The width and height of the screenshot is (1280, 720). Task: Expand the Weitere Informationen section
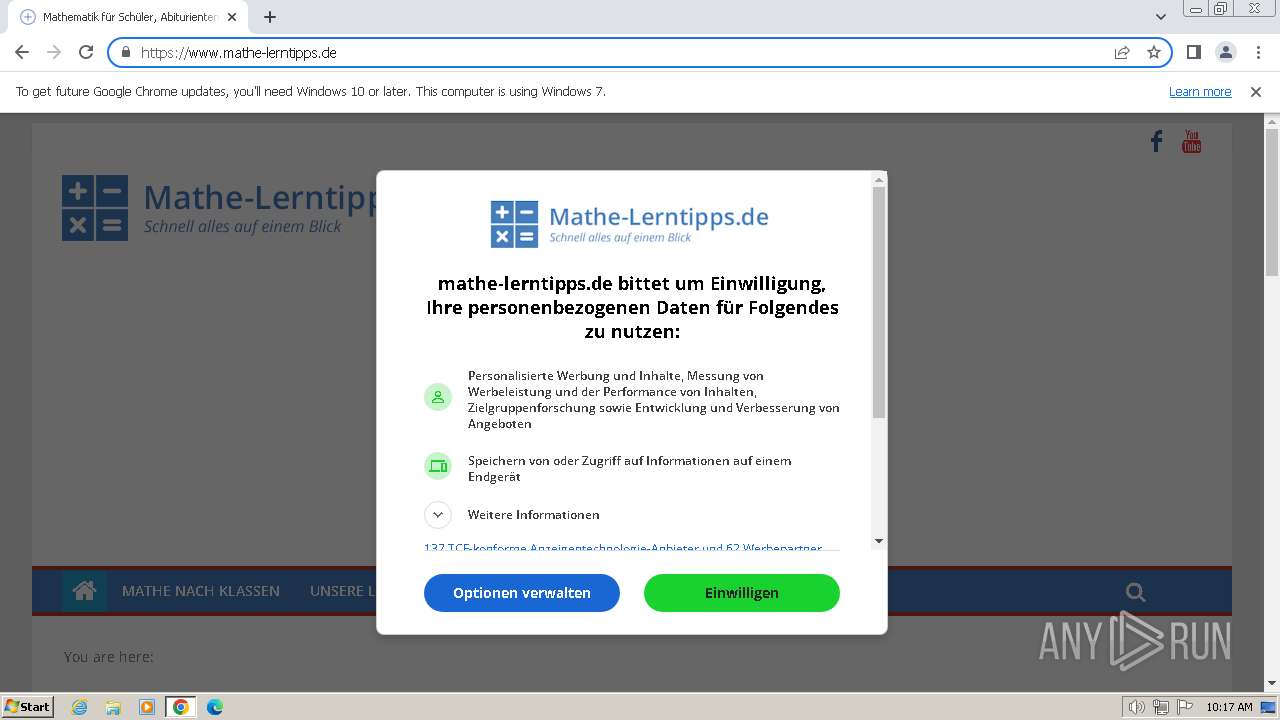pos(437,515)
